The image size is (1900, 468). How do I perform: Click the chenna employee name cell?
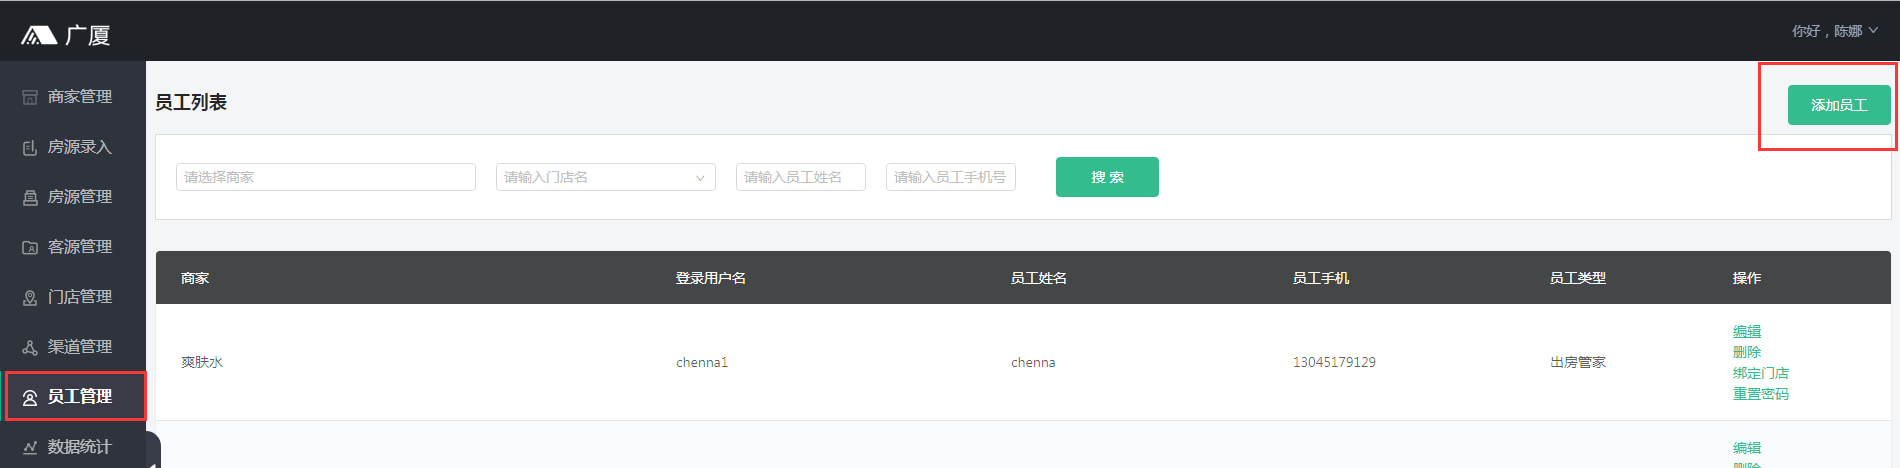click(1033, 362)
